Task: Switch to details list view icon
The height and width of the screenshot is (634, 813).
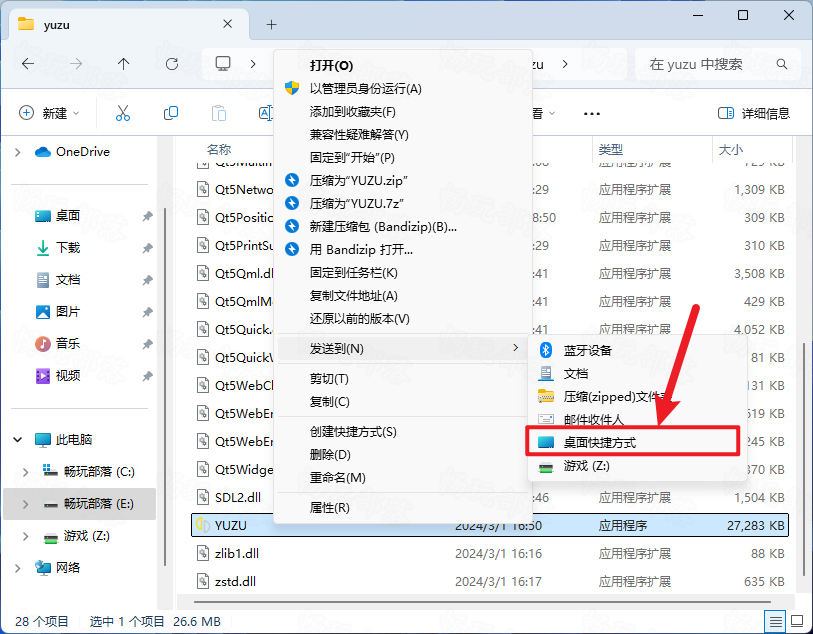Action: [775, 621]
